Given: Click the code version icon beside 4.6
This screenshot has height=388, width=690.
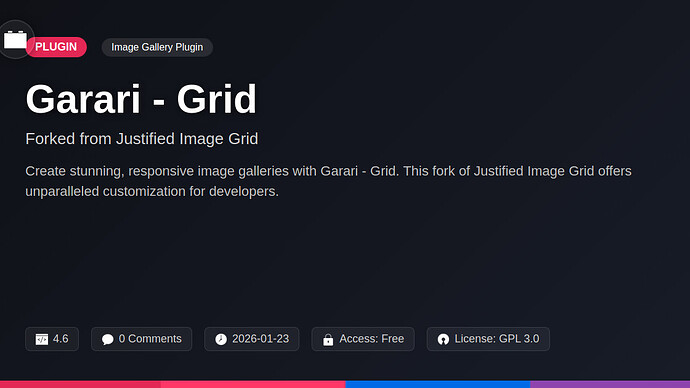Looking at the screenshot, I should 42,339.
